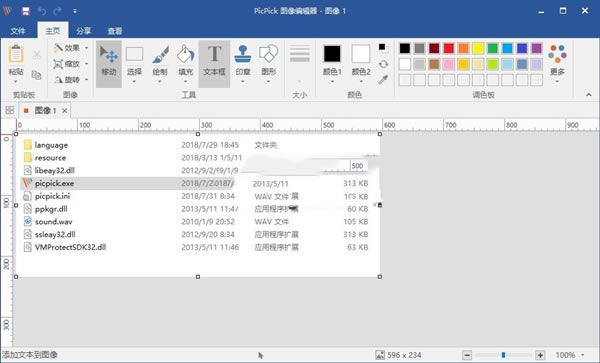Swap colors with the circular arrows icon

pos(383,64)
